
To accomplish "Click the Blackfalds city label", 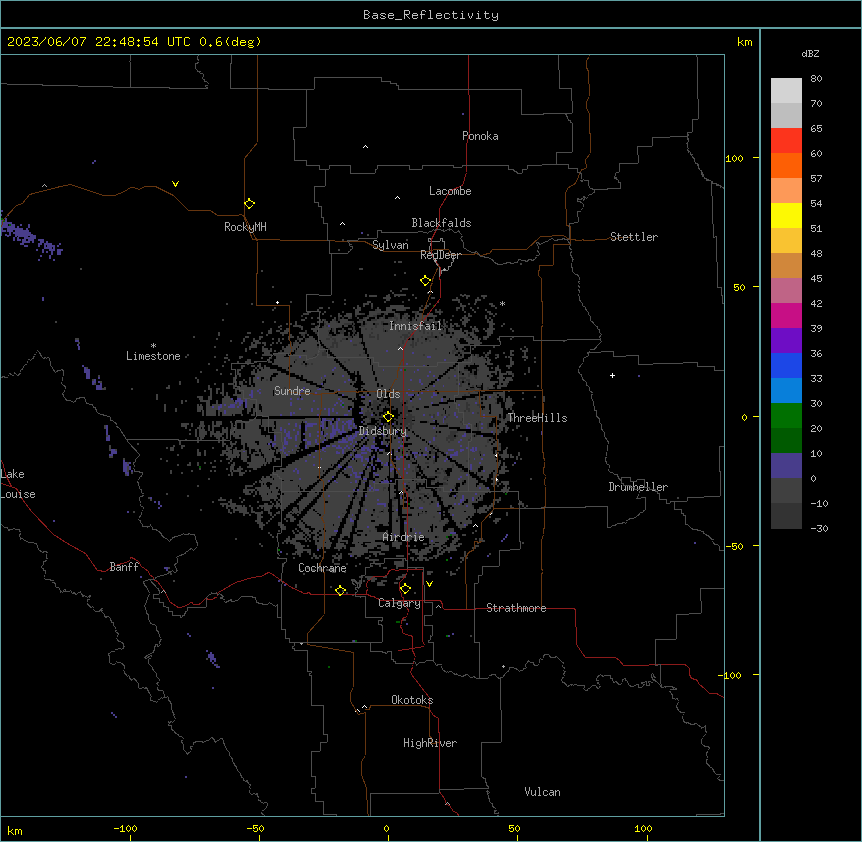I will (441, 223).
